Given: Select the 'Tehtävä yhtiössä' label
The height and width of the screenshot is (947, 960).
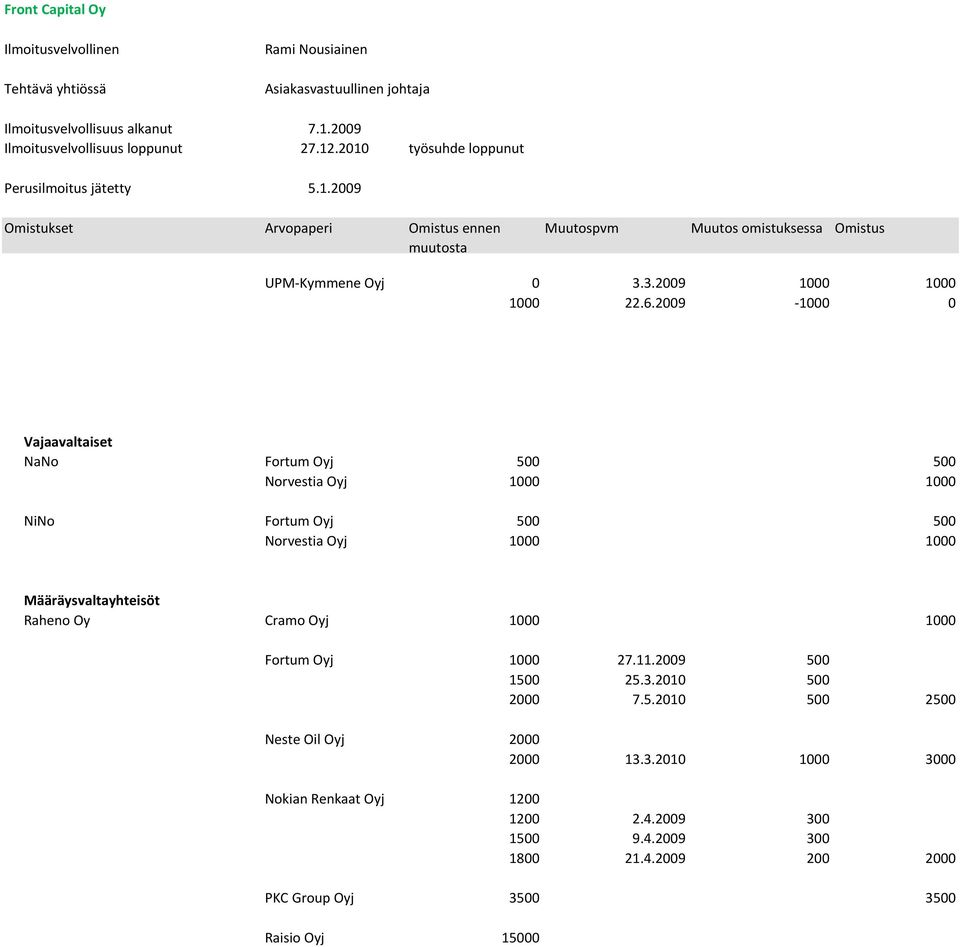Looking at the screenshot, I should coord(54,89).
